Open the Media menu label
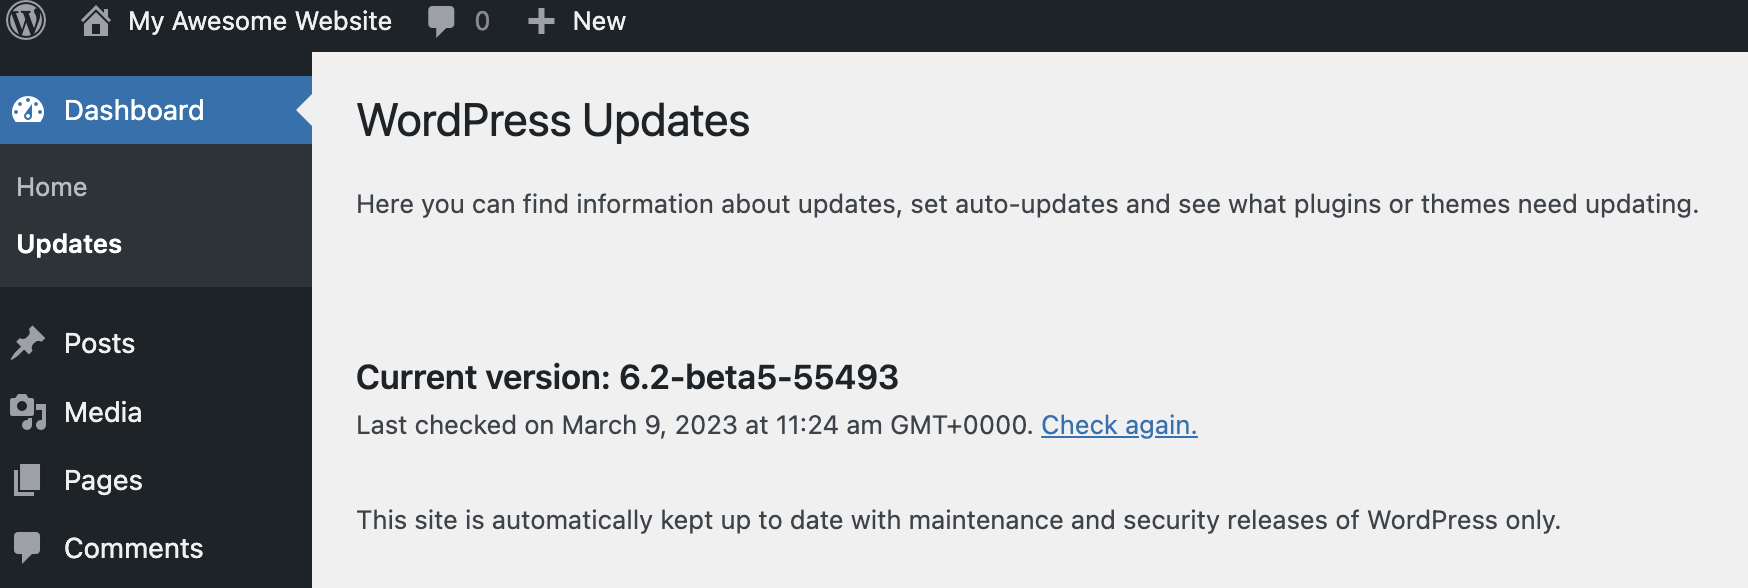The image size is (1748, 588). point(103,412)
